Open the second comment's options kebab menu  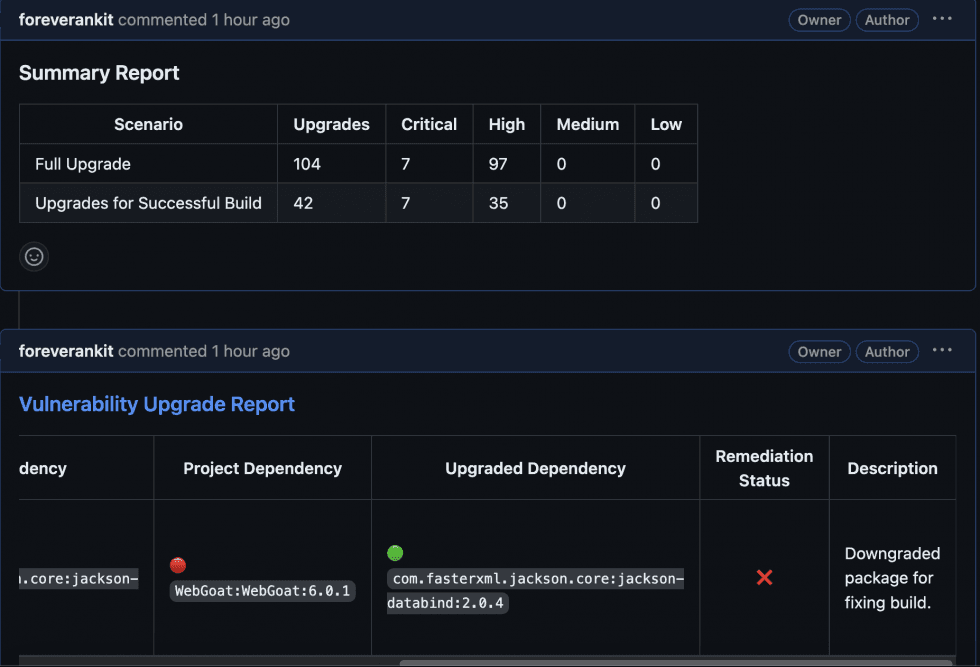click(x=941, y=351)
